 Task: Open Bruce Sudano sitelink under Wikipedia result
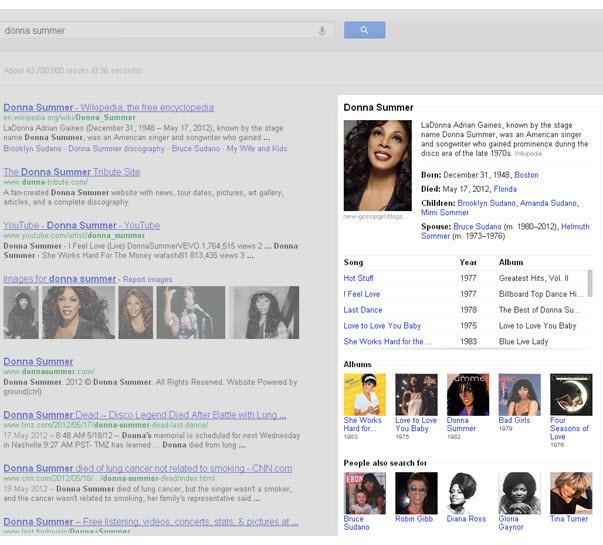[x=196, y=148]
